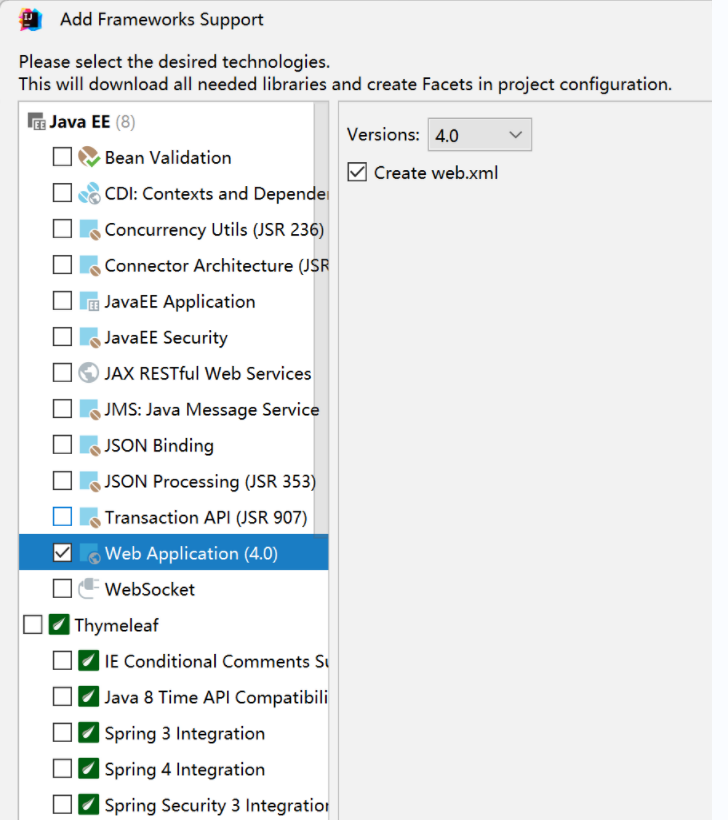Image resolution: width=728 pixels, height=820 pixels.
Task: Select the JMS: Java Message Service text
Action: (212, 409)
